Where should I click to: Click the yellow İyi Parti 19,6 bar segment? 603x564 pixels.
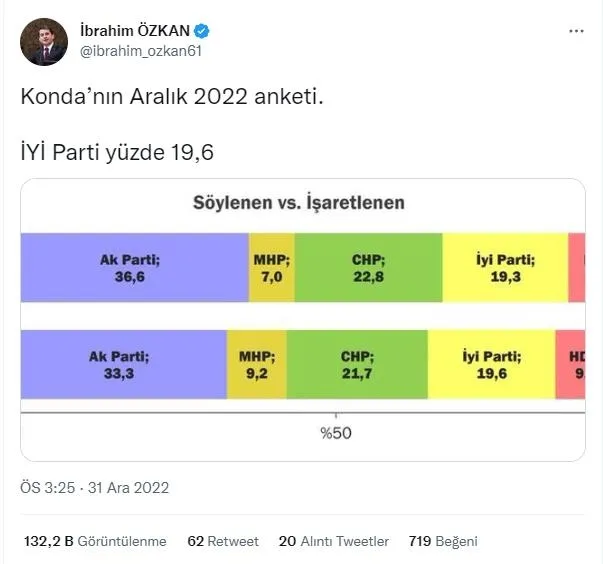[x=491, y=364]
